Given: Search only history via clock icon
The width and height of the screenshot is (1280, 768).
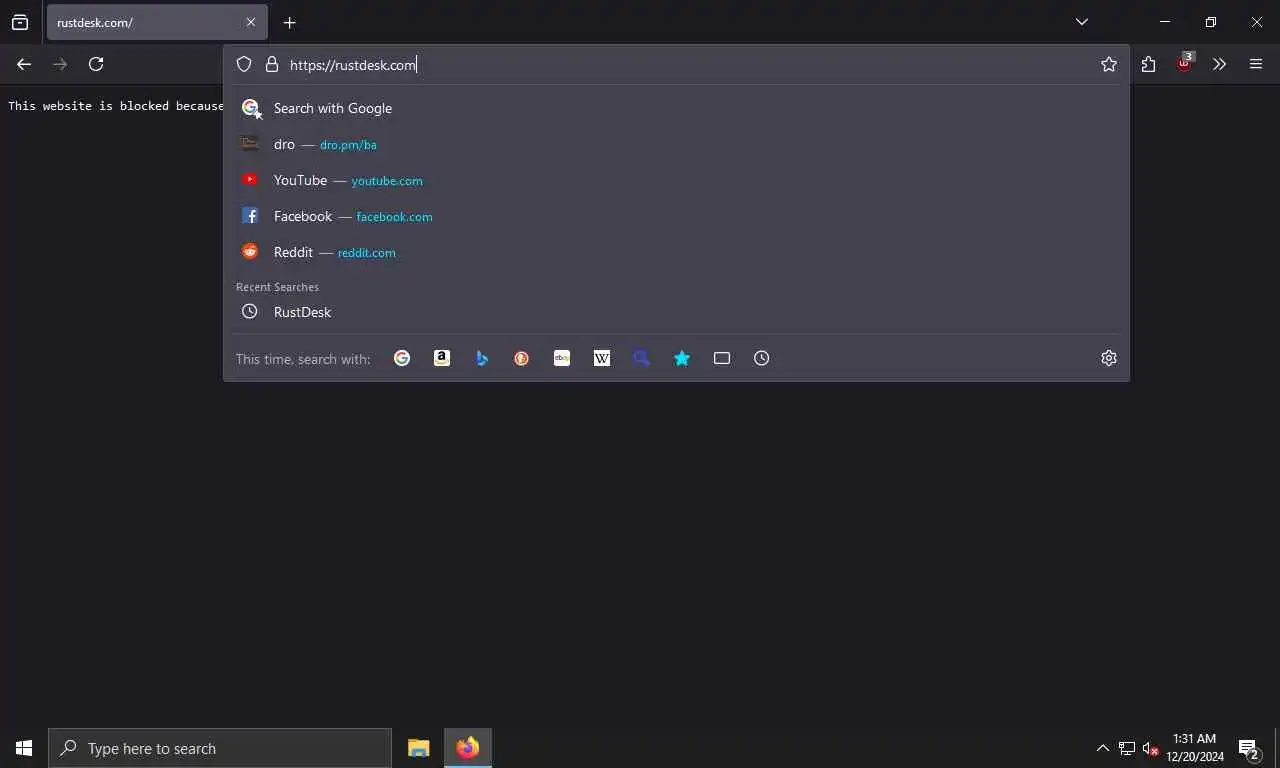Looking at the screenshot, I should coord(762,358).
